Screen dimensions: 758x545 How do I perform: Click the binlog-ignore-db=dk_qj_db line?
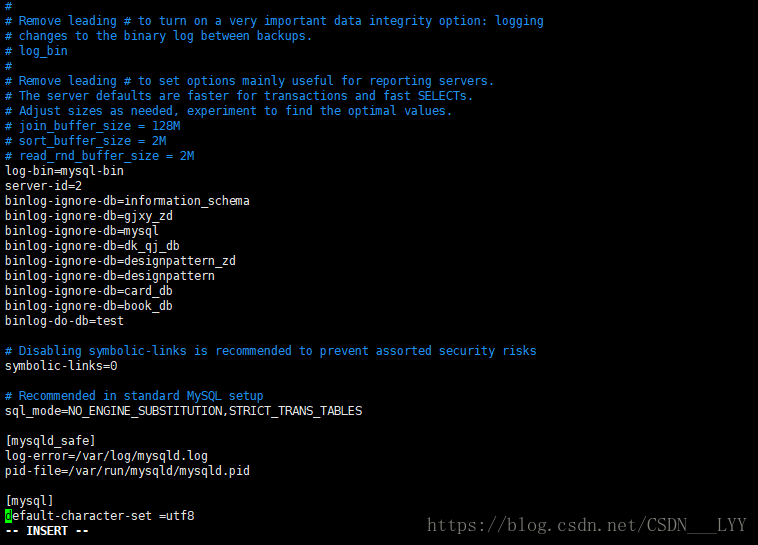click(x=92, y=246)
